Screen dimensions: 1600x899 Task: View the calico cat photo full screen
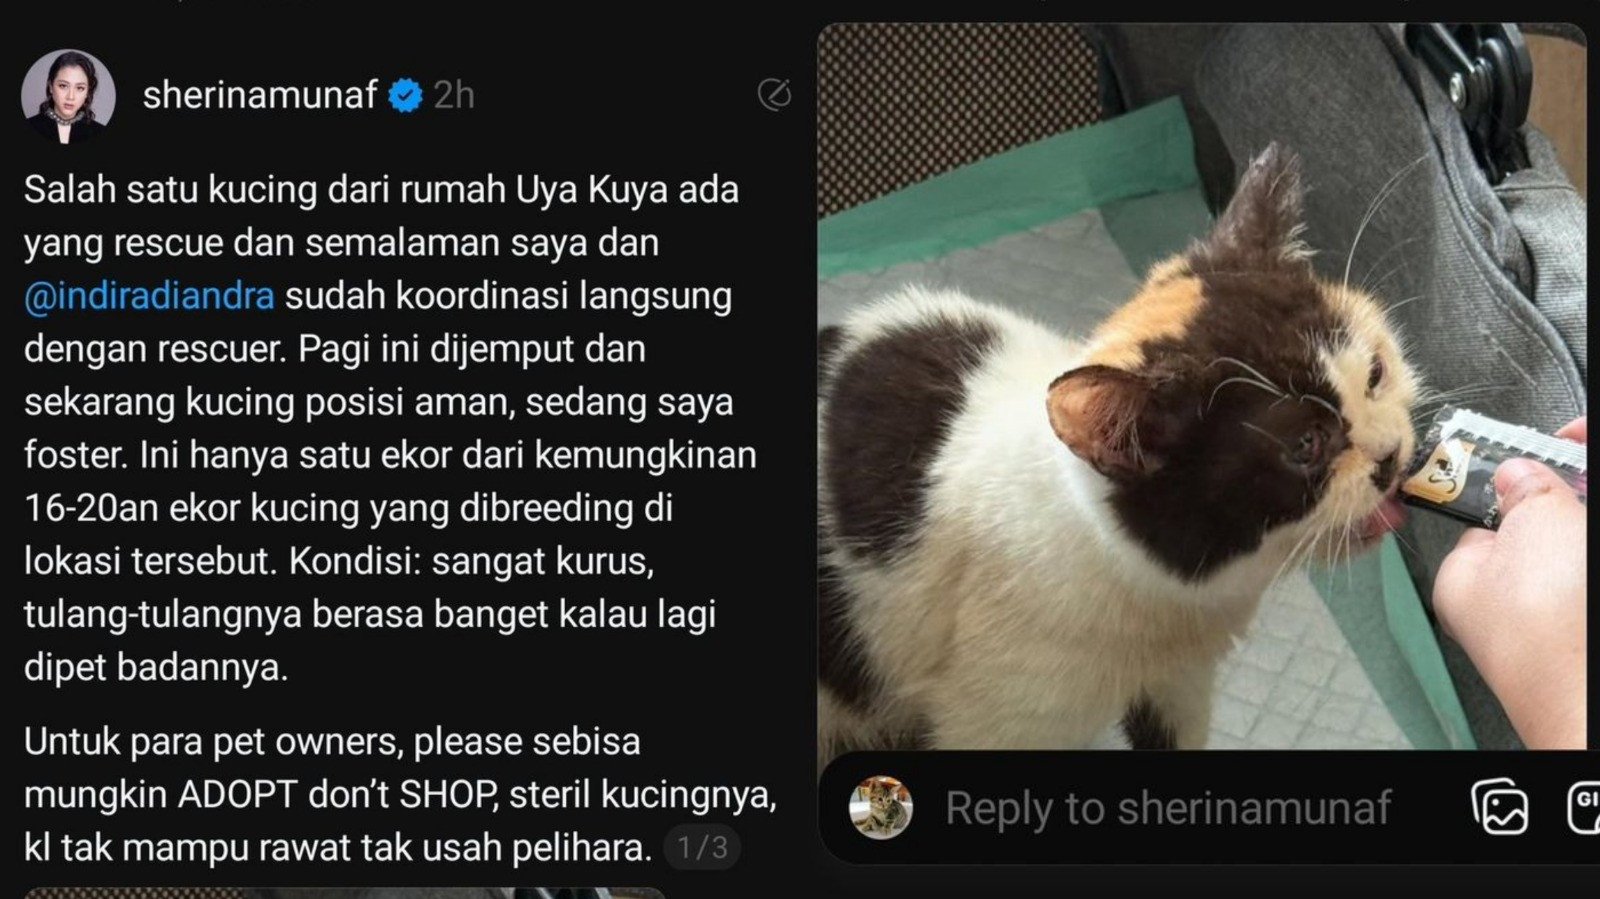pyautogui.click(x=1202, y=386)
